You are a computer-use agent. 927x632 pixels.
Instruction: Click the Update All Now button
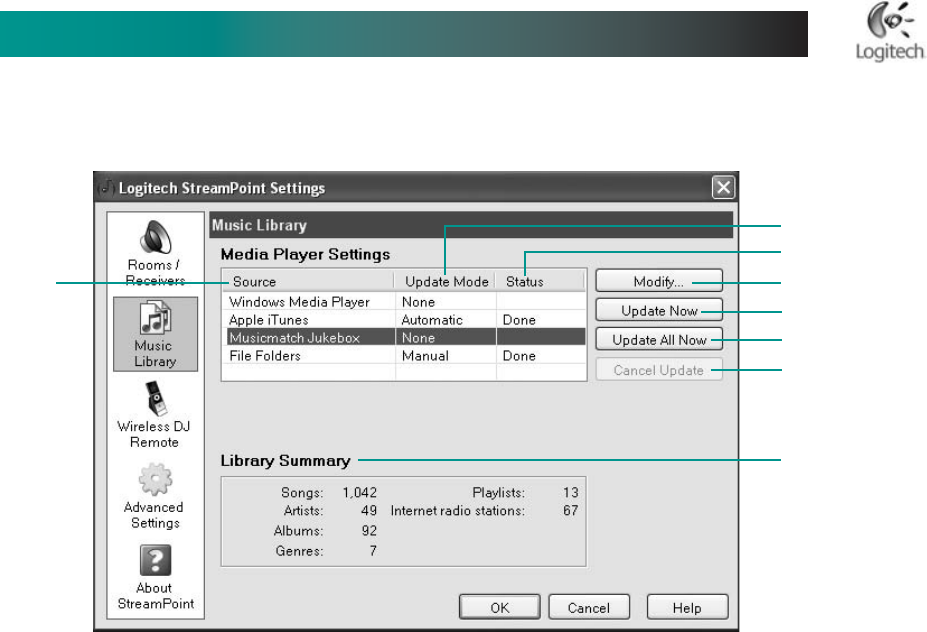tap(659, 340)
